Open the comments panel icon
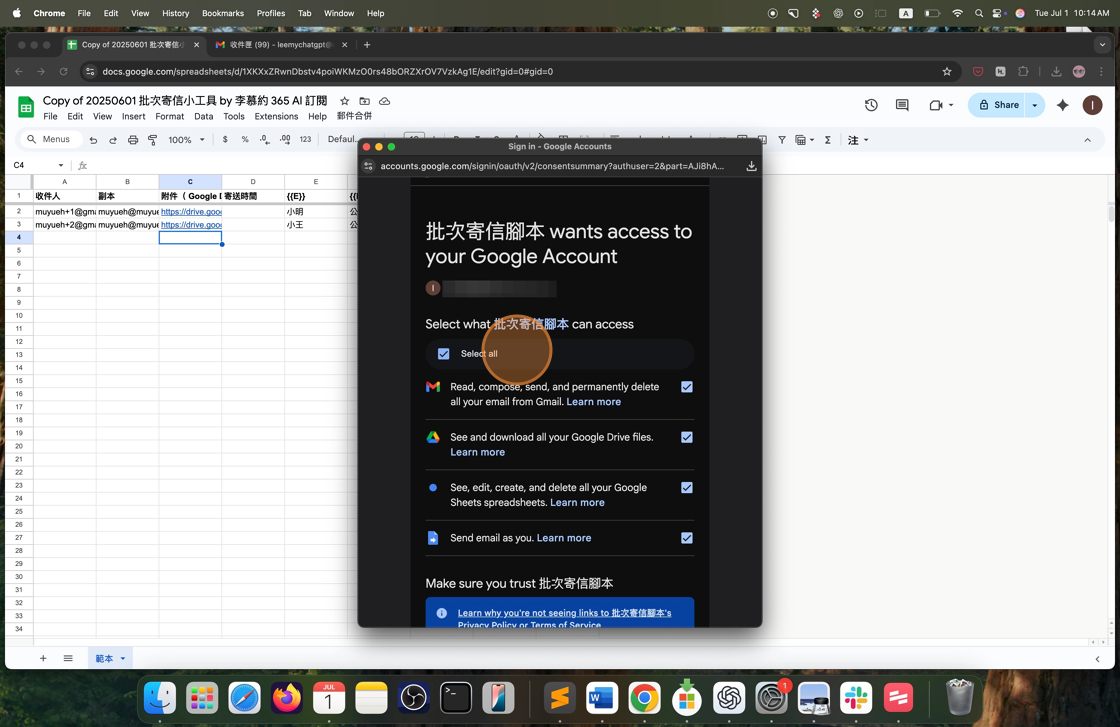The height and width of the screenshot is (727, 1120). (x=902, y=105)
